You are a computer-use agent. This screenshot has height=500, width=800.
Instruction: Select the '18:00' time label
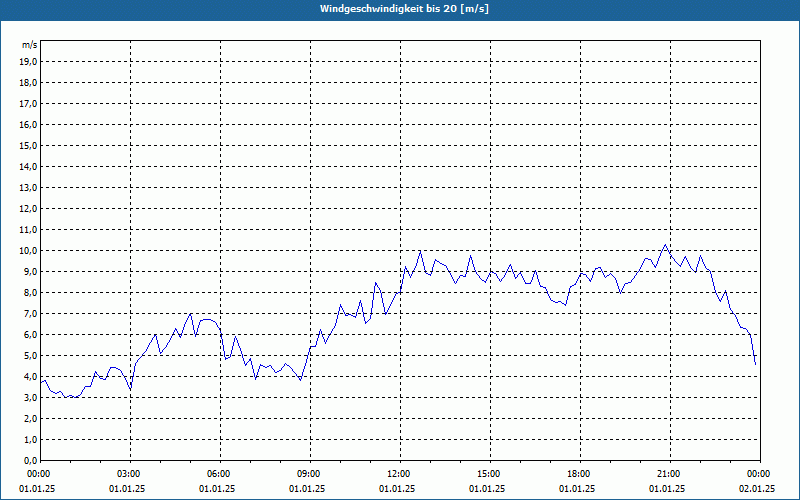[581, 474]
